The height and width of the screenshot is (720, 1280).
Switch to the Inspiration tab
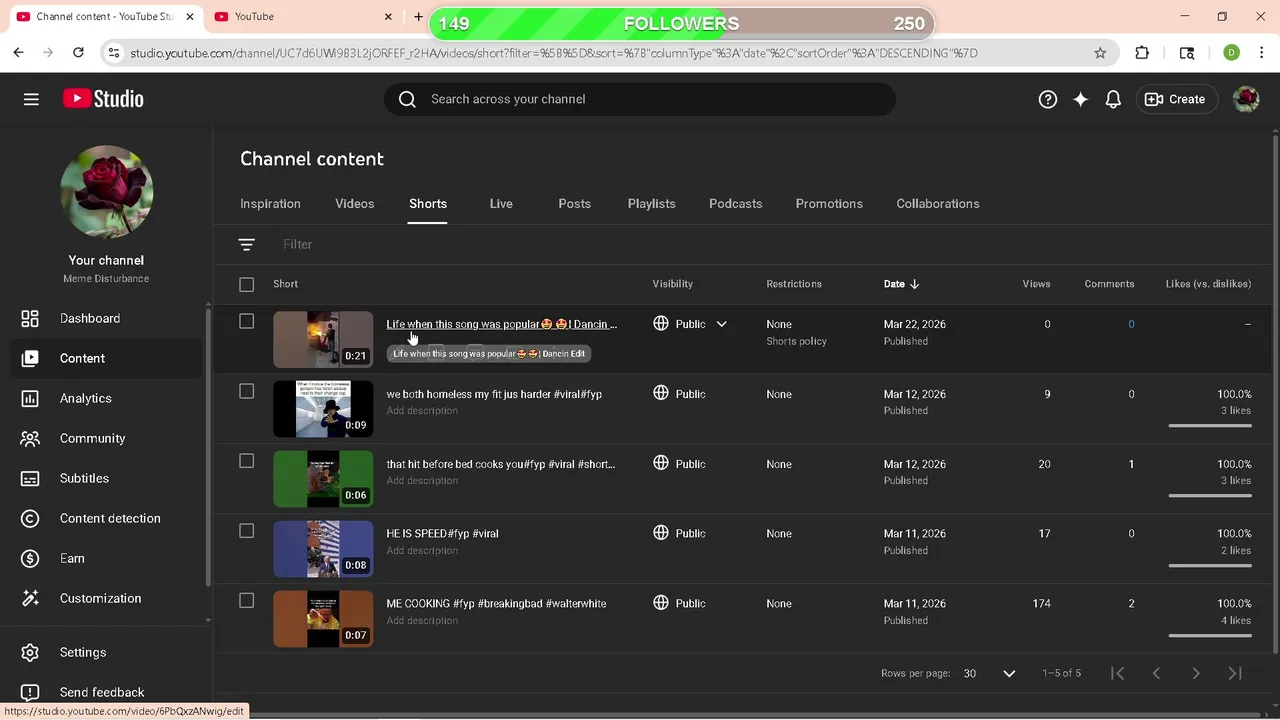point(270,204)
